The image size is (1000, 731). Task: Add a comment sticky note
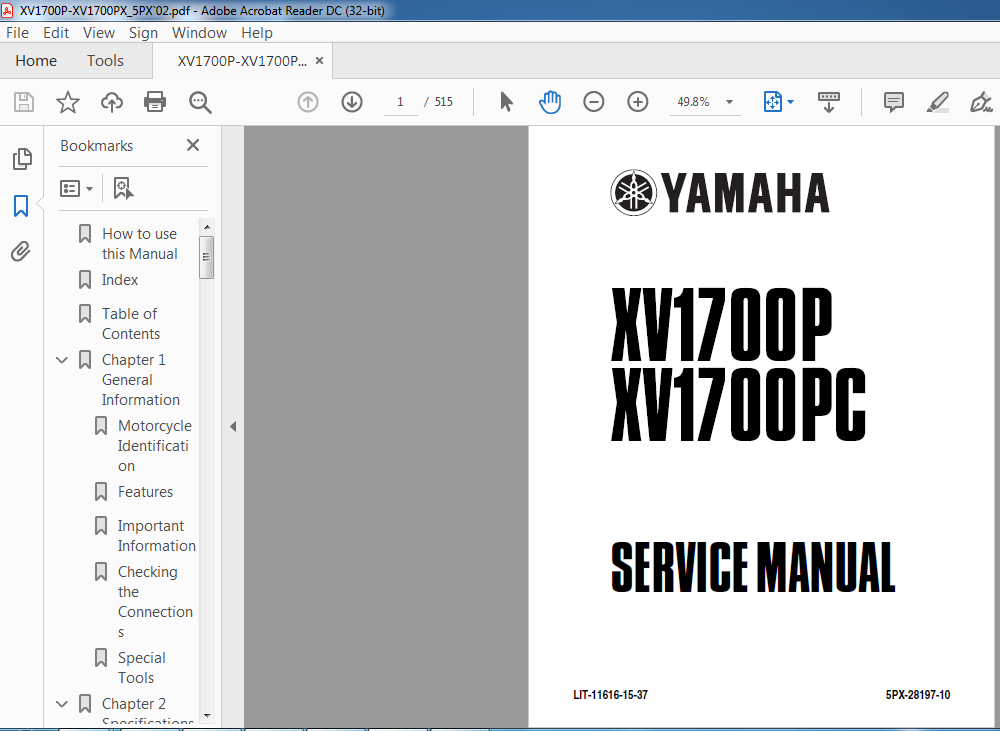(893, 102)
